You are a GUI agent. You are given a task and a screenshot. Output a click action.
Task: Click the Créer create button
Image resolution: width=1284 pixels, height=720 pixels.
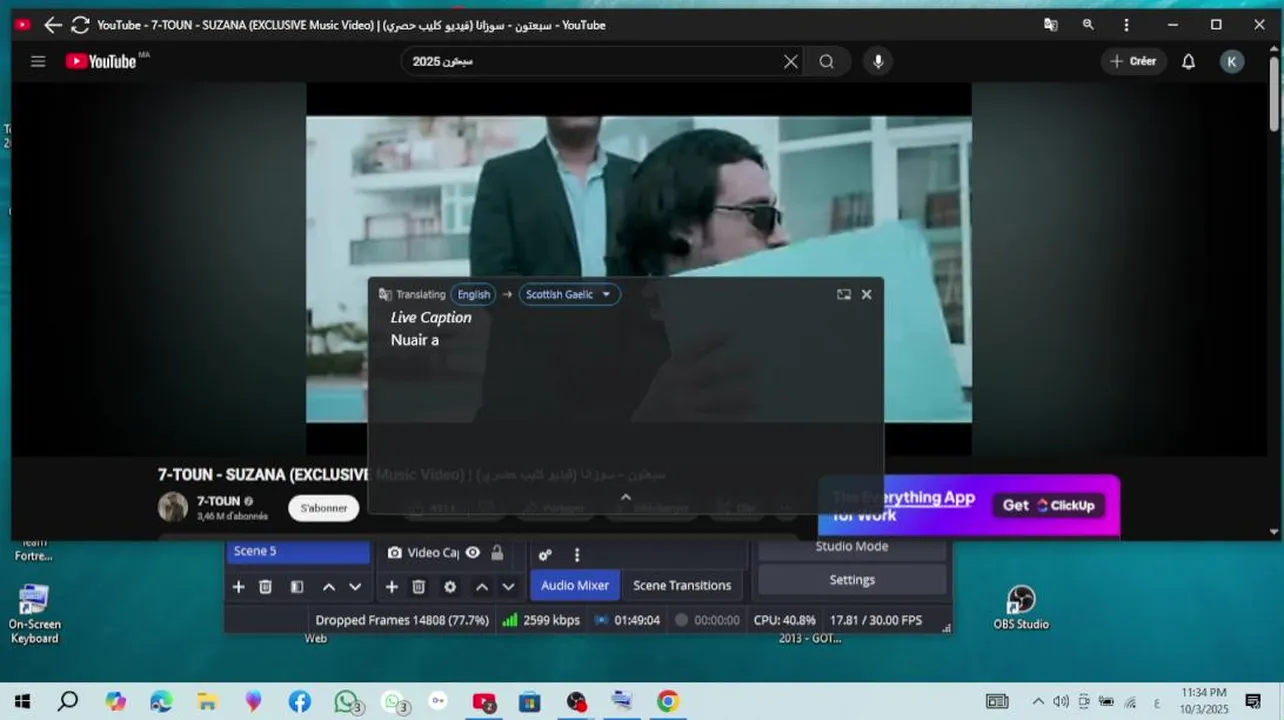pyautogui.click(x=1133, y=61)
